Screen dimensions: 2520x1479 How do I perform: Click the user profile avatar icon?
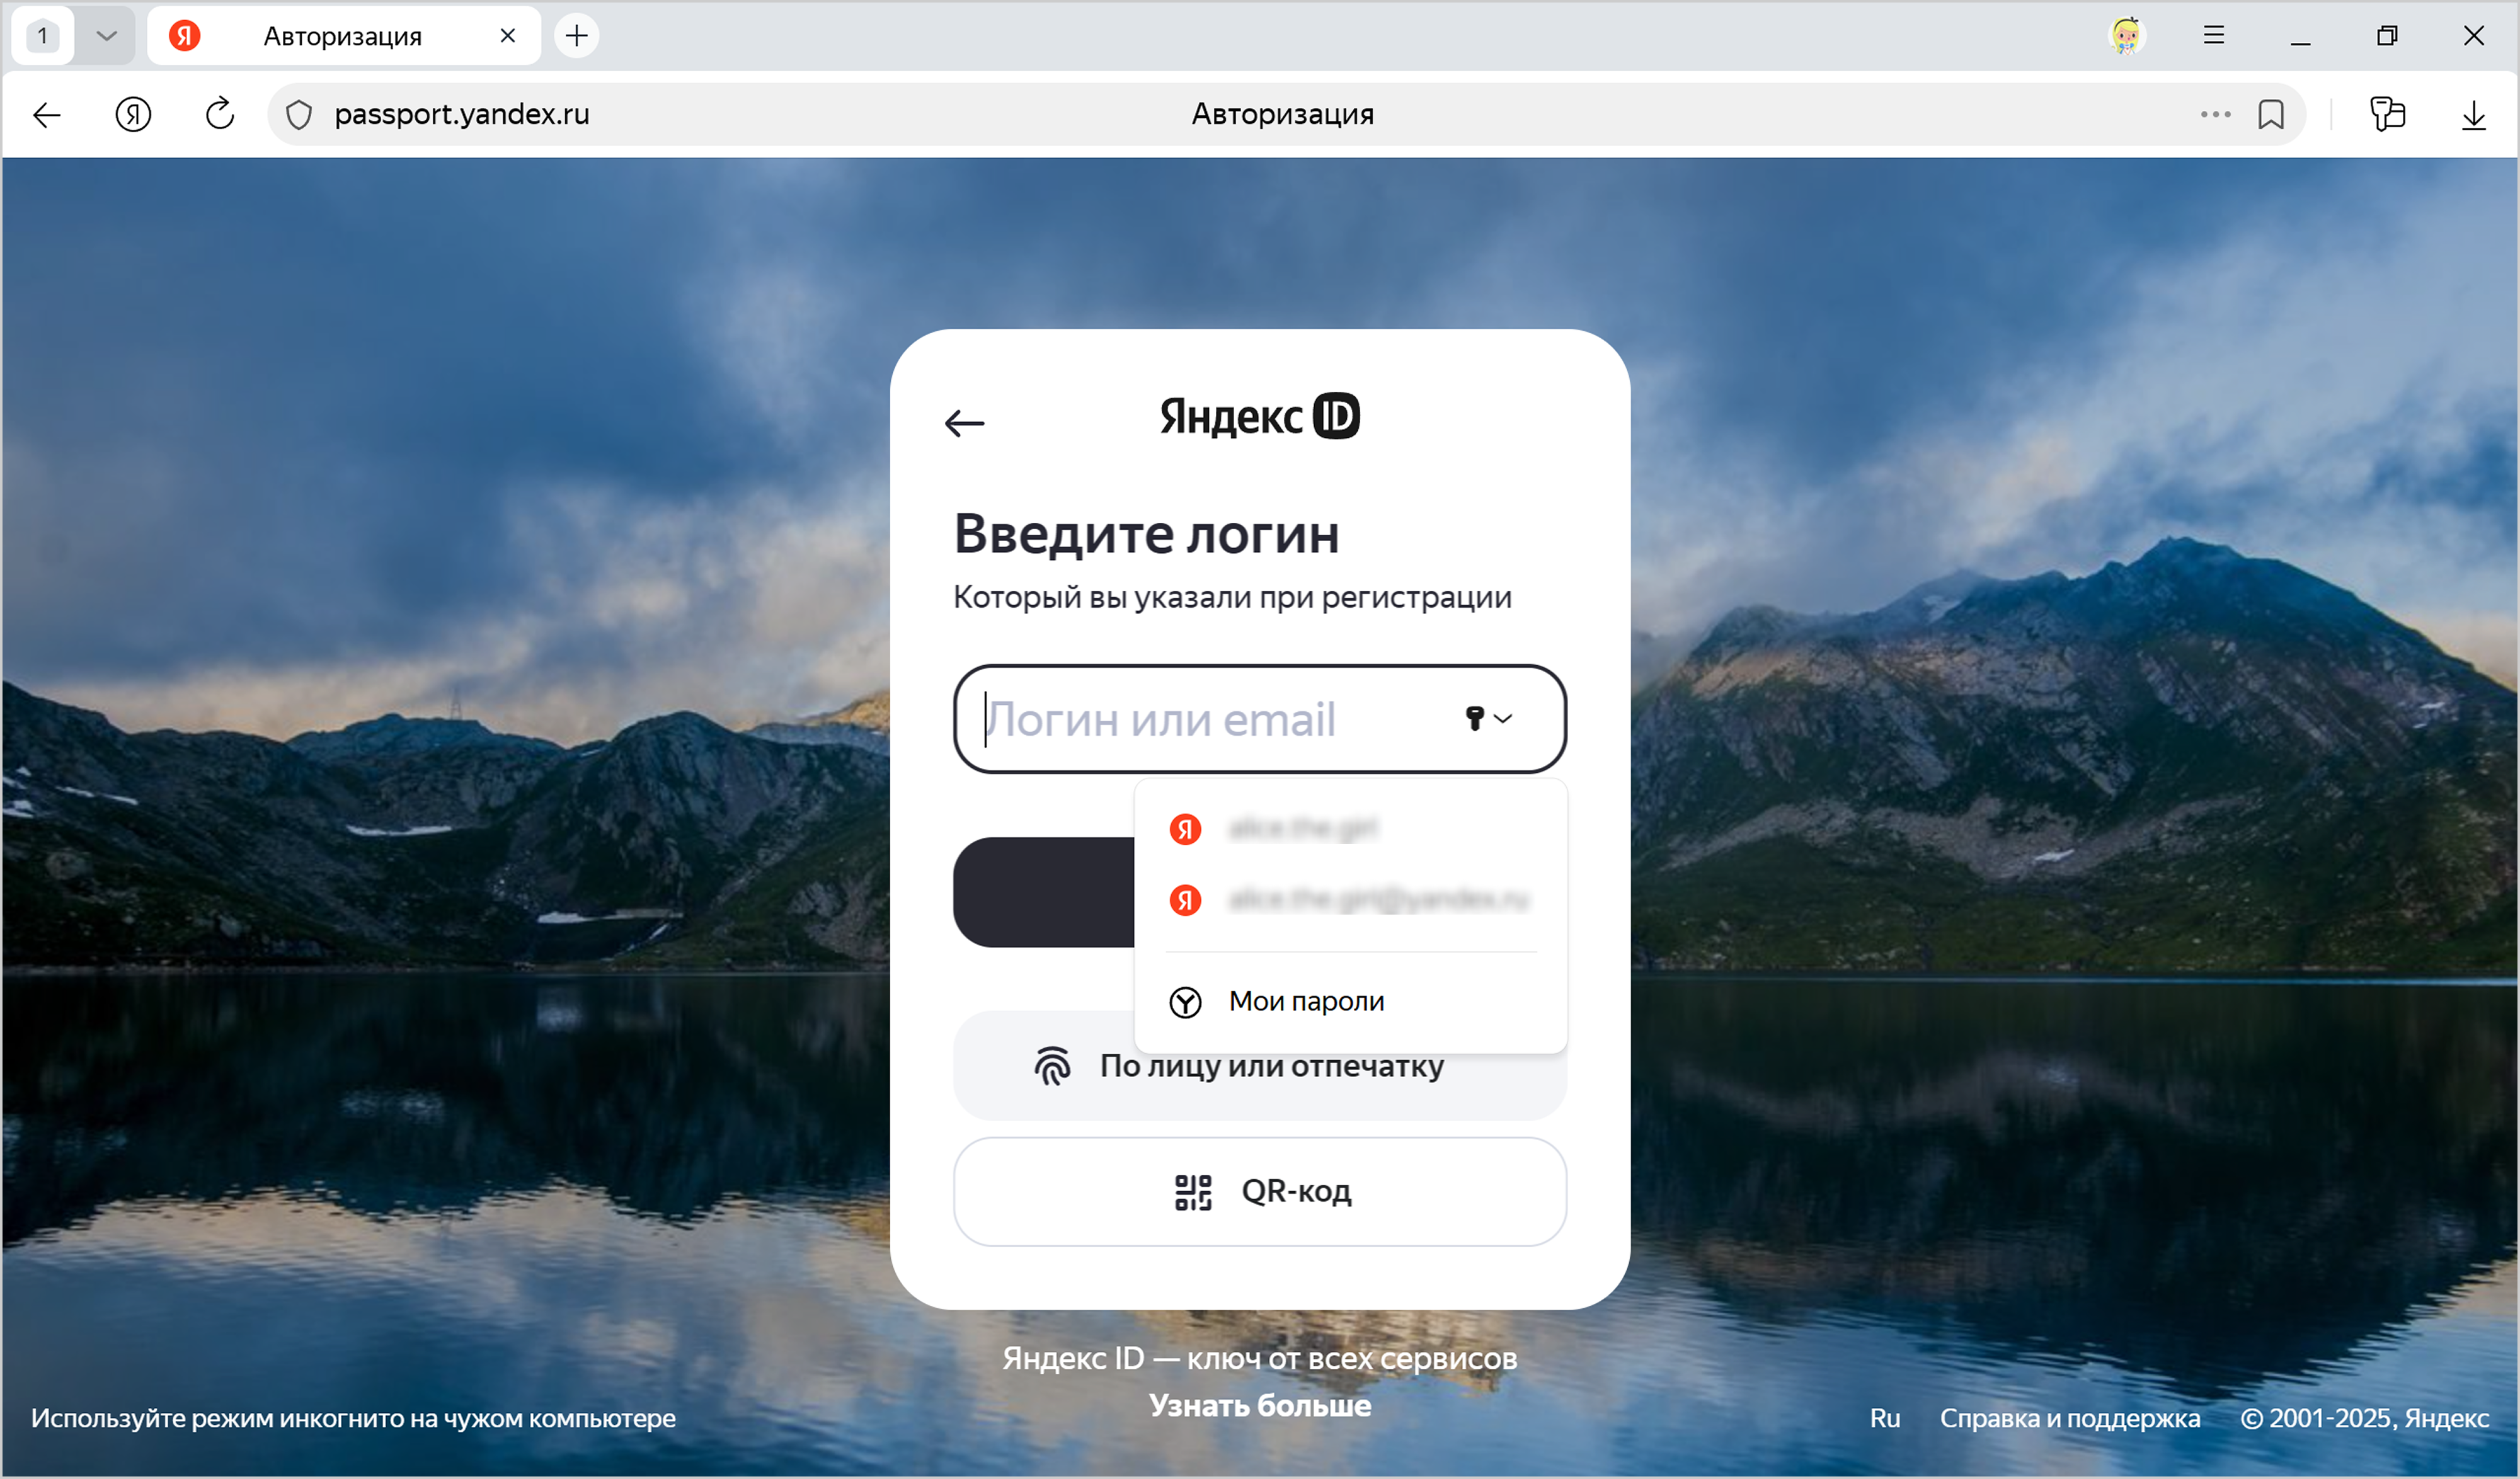(x=2126, y=36)
